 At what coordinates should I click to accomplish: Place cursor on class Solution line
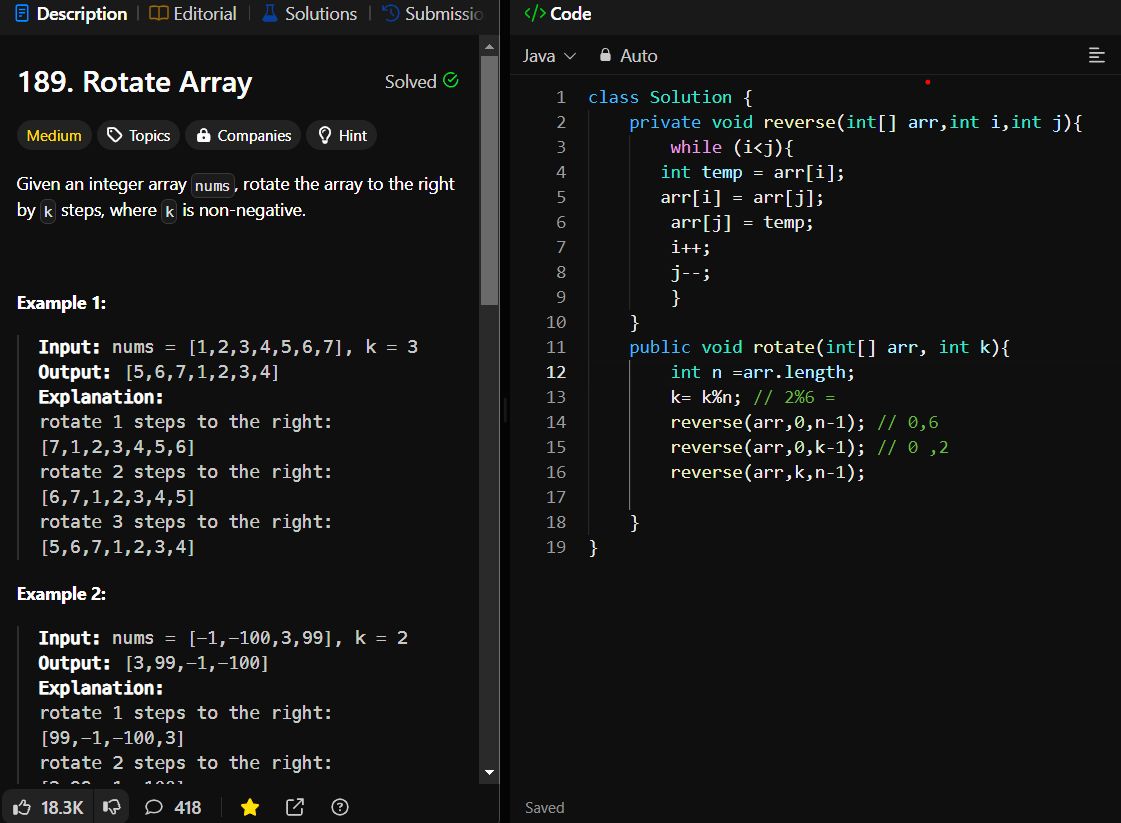pos(670,97)
